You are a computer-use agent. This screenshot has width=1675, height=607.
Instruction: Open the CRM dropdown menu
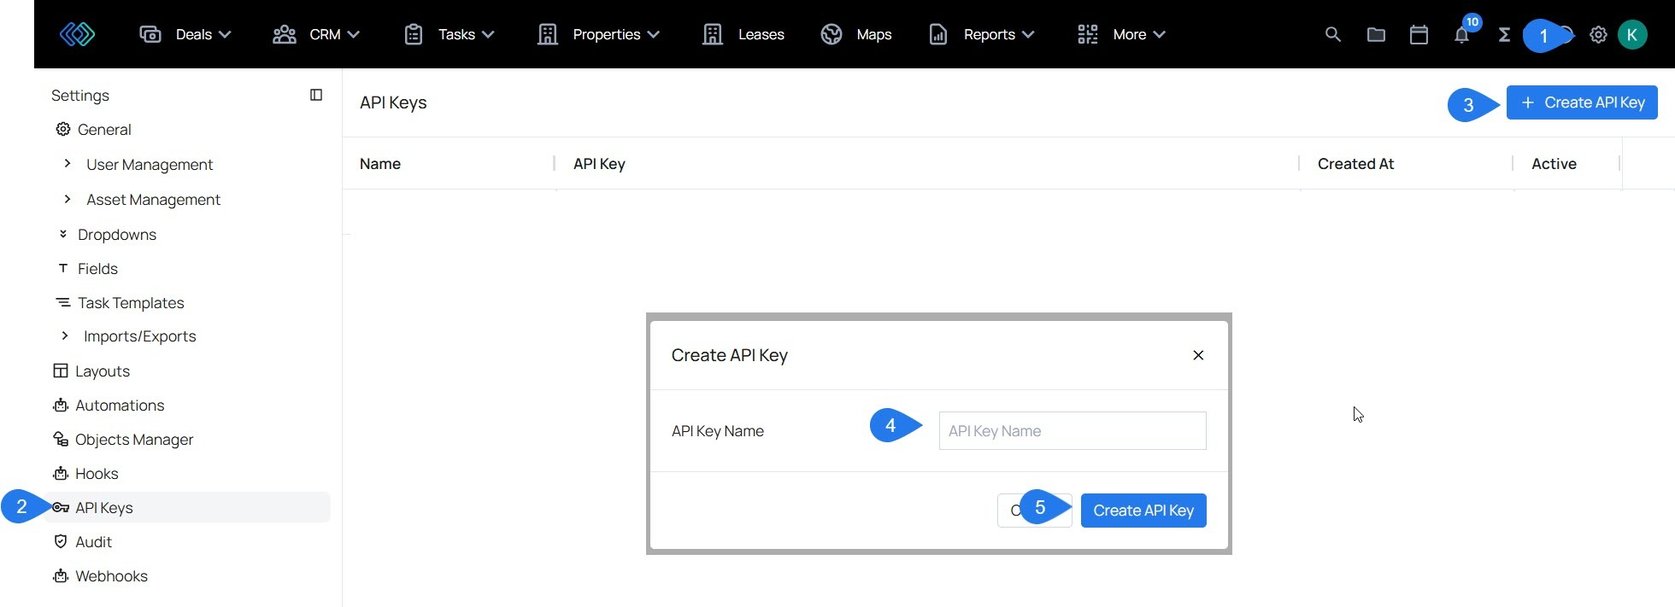click(x=316, y=34)
